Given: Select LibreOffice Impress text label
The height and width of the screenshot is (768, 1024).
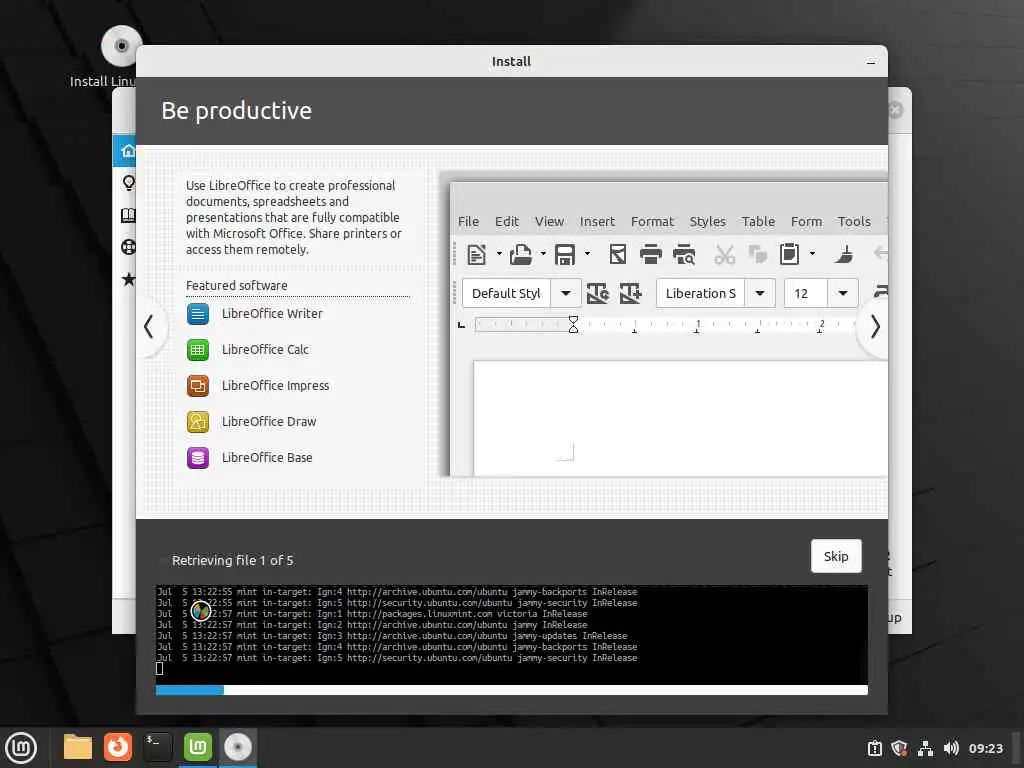Looking at the screenshot, I should click(x=275, y=385).
